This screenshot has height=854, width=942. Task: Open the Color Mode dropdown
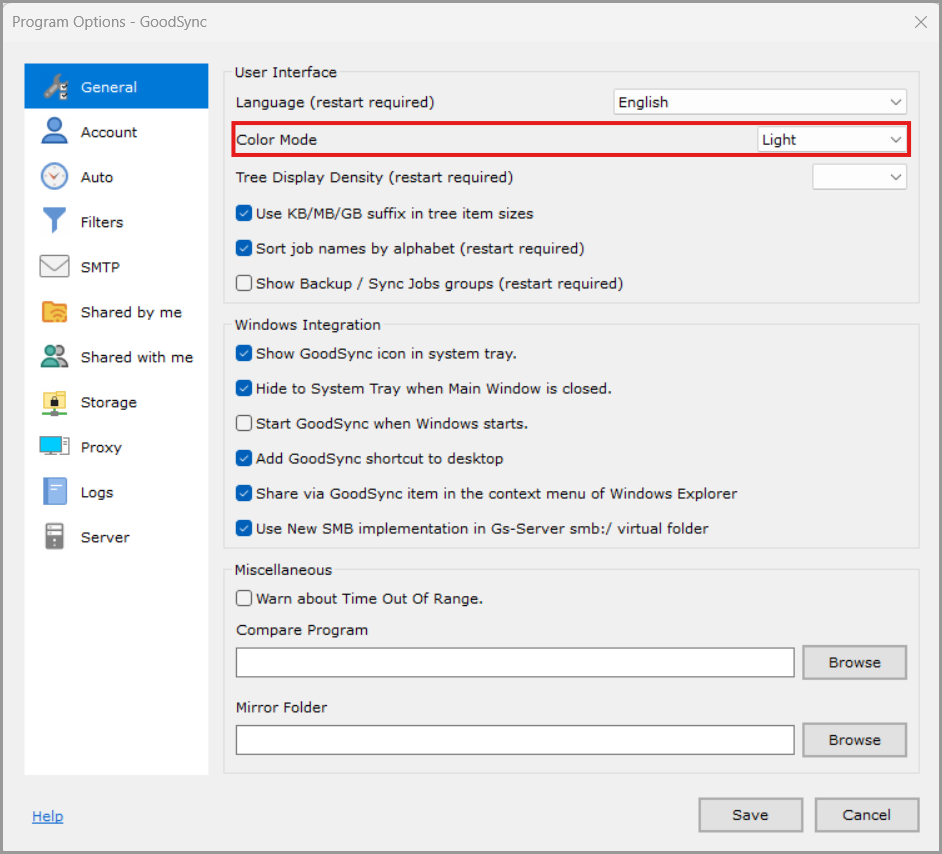(x=831, y=139)
